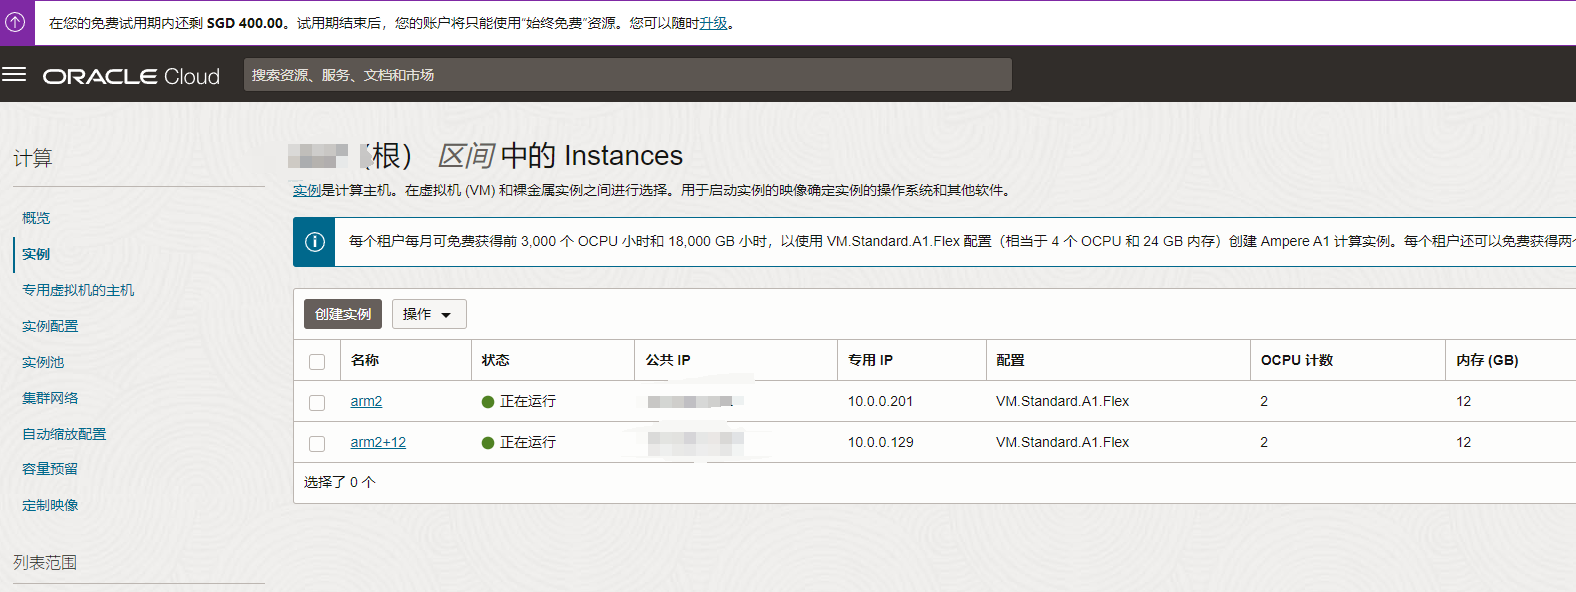Click the 内存 (GB) column header
Image resolution: width=1576 pixels, height=592 pixels.
coord(1487,360)
